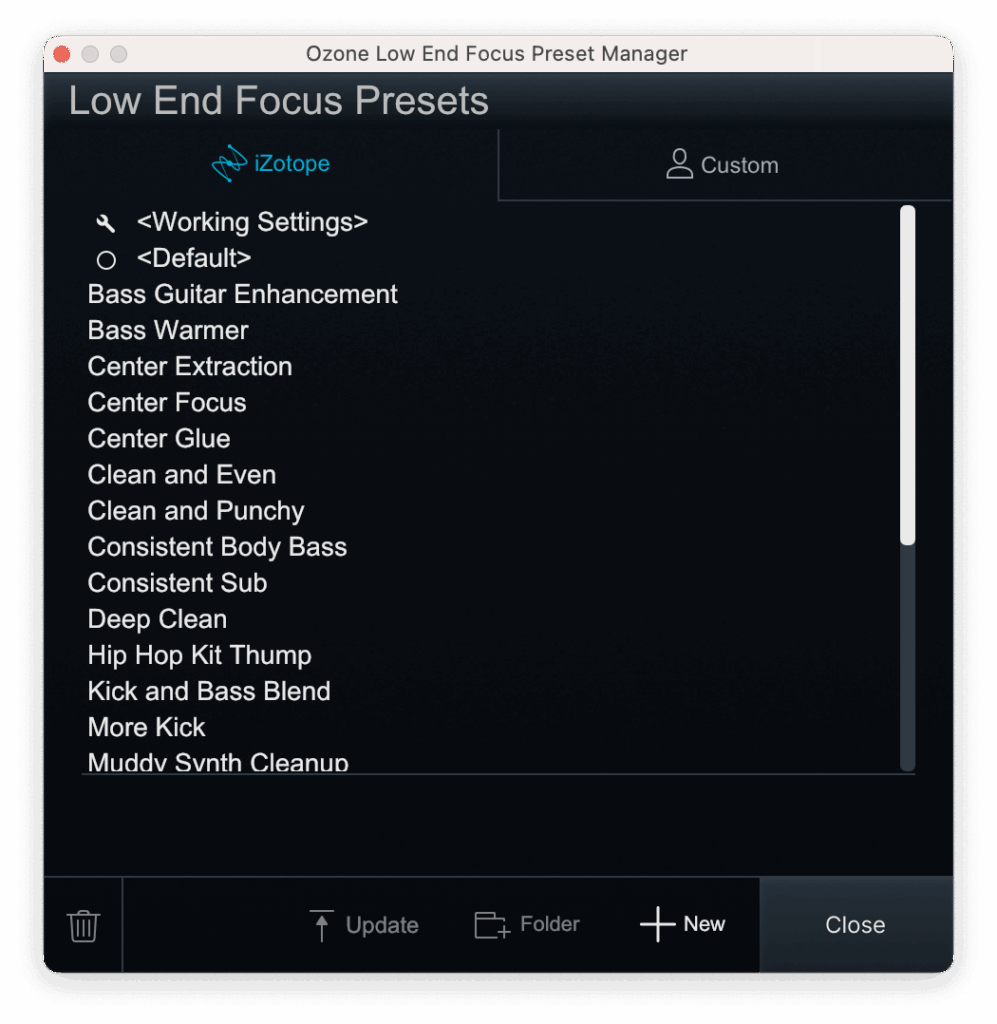Click the circle icon beside Default
This screenshot has height=1024, width=997.
[x=106, y=260]
